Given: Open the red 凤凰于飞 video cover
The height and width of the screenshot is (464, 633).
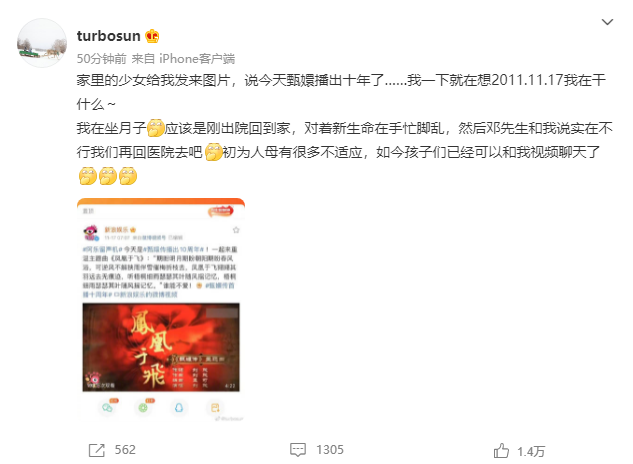Looking at the screenshot, I should pyautogui.click(x=161, y=347).
